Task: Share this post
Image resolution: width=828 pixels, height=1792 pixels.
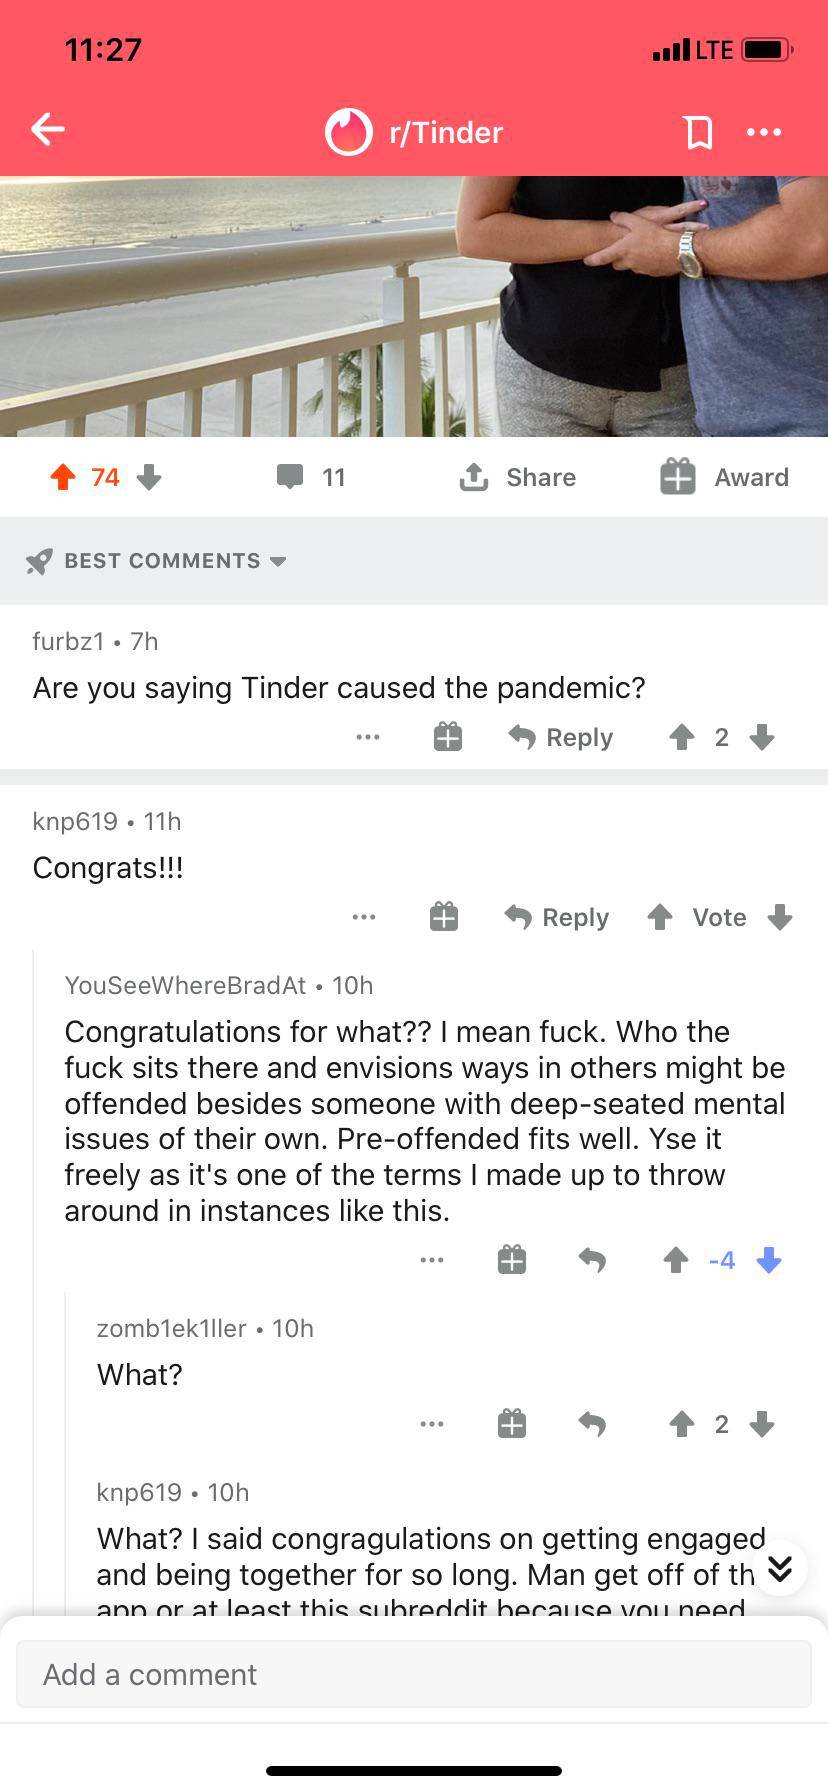Action: 518,477
